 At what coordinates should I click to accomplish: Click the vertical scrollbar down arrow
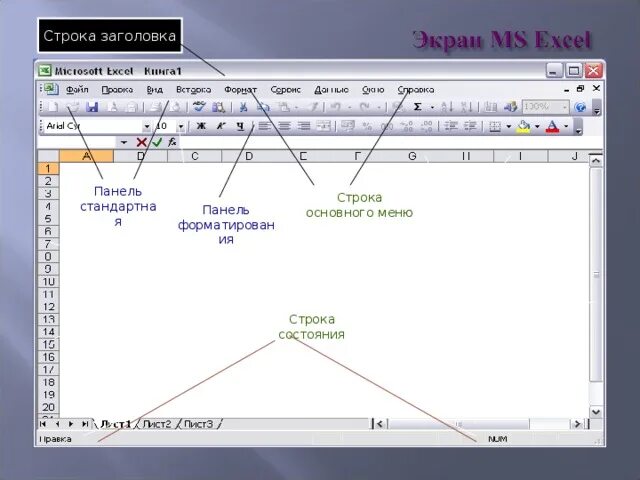pos(596,412)
